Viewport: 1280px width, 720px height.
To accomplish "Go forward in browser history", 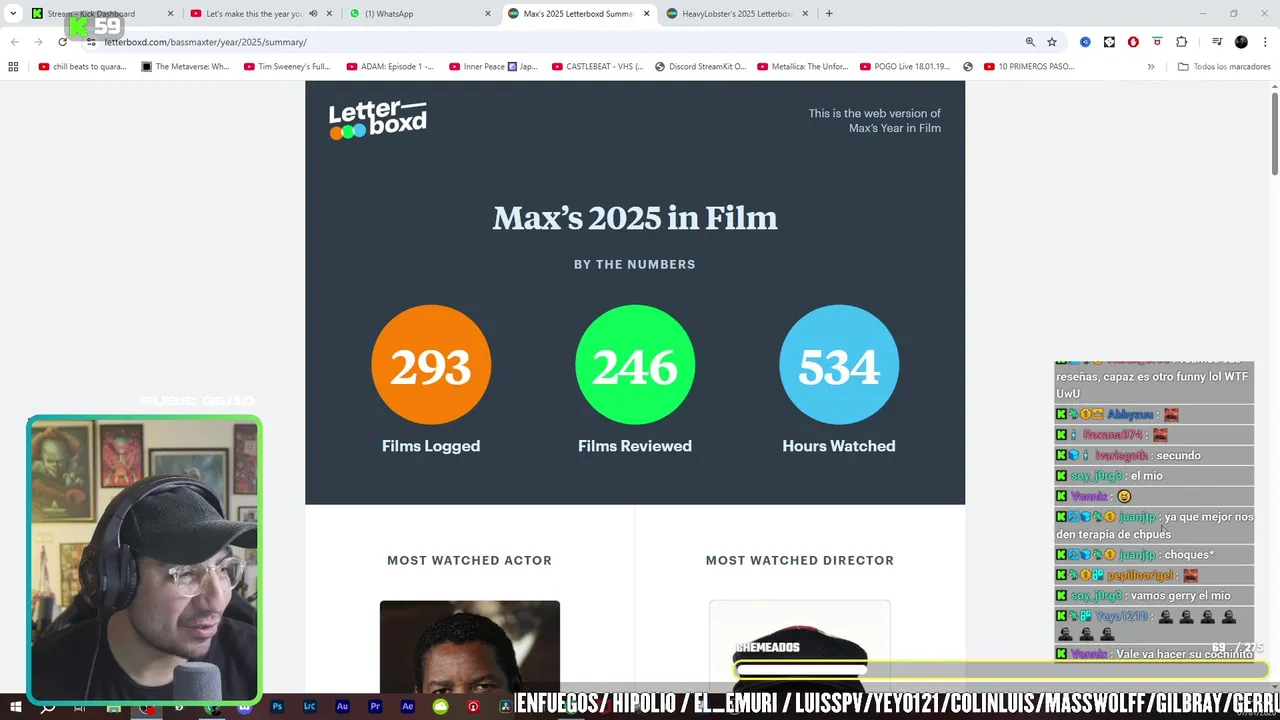I will [x=39, y=42].
